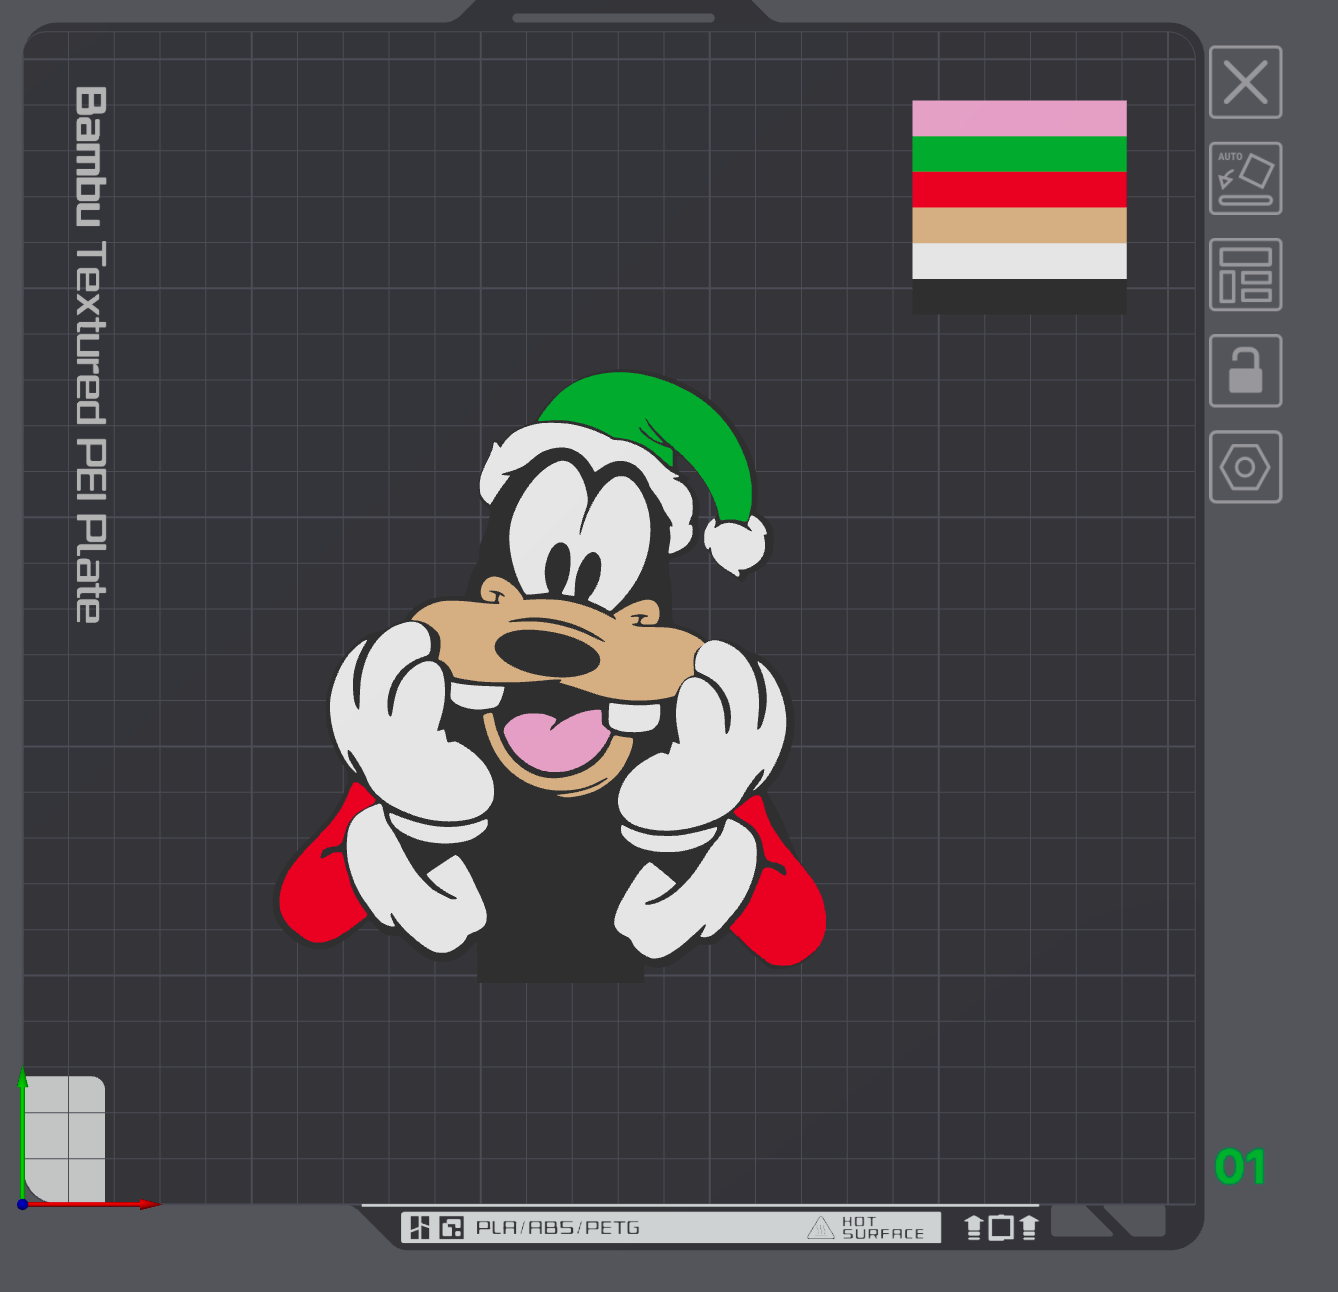1338x1292 pixels.
Task: Select the black filament swatch
Action: click(1018, 295)
